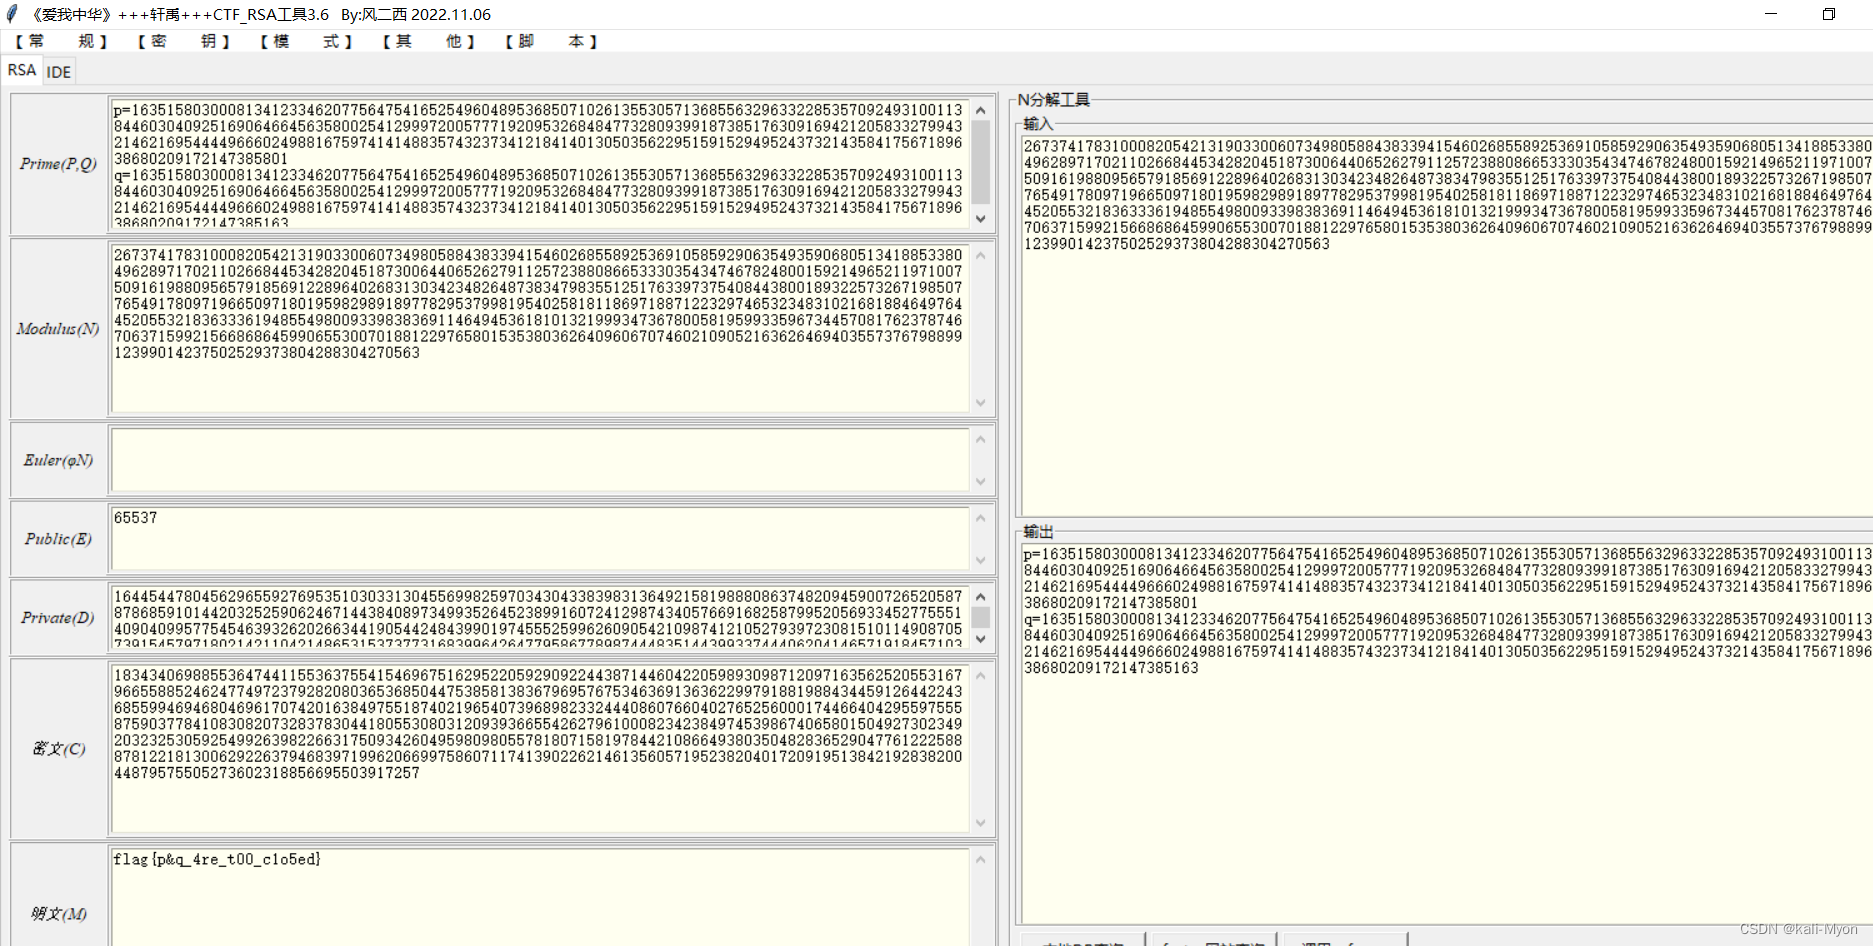
Task: Click the Prime(P,Q) label button
Action: click(58, 163)
